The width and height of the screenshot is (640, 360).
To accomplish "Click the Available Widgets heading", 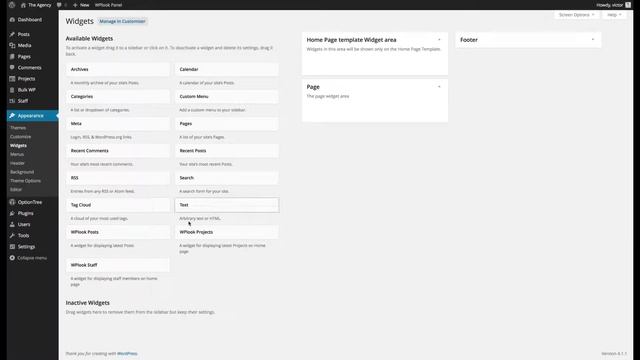I will click(x=89, y=38).
